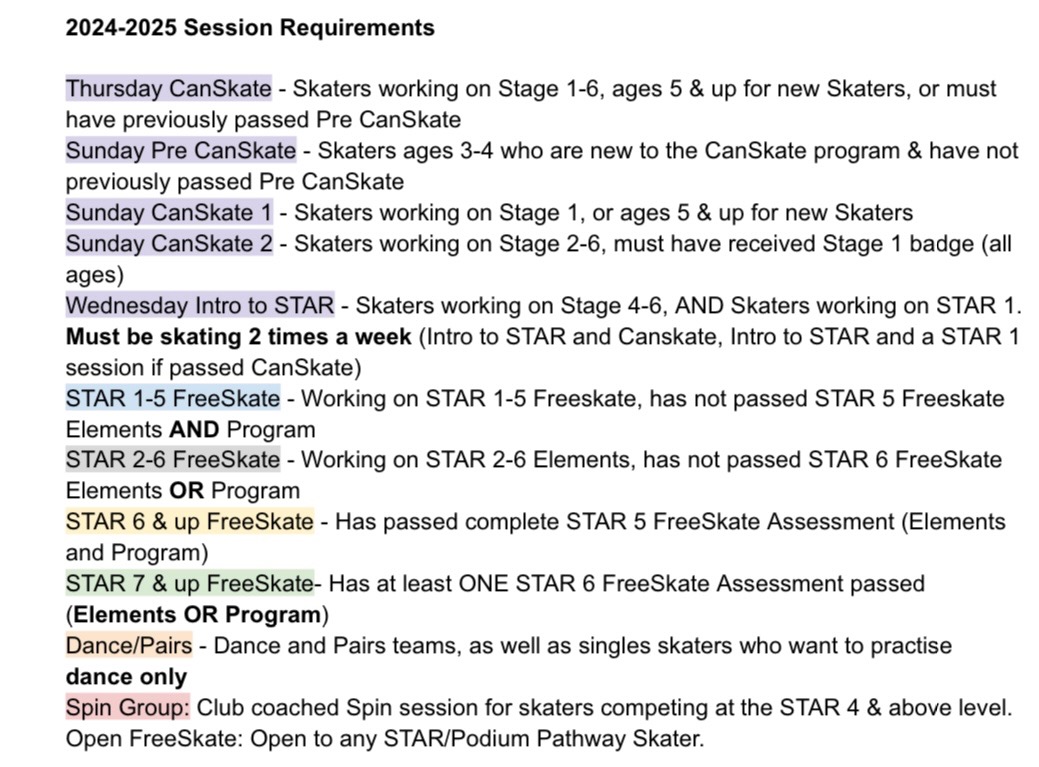Select the Sunday CanSkate 1 label
The image size is (1039, 767).
[x=169, y=212]
